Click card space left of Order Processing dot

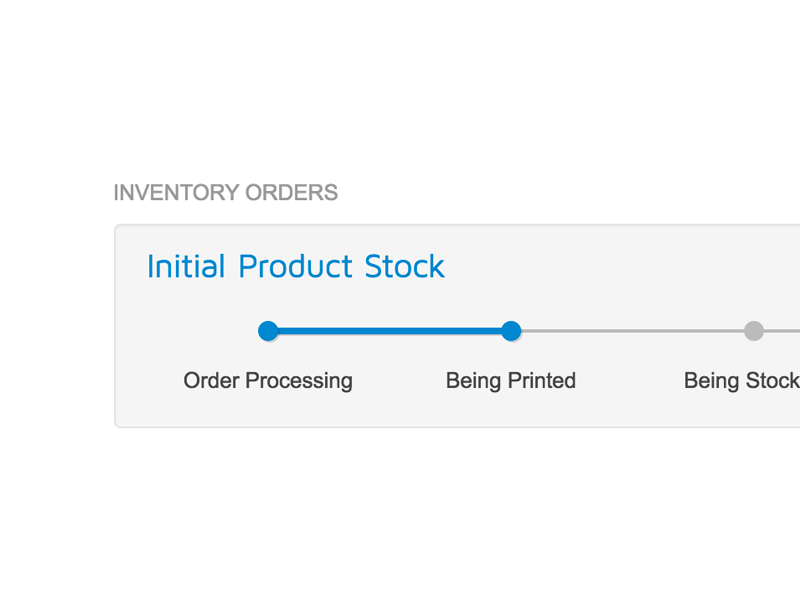click(190, 331)
